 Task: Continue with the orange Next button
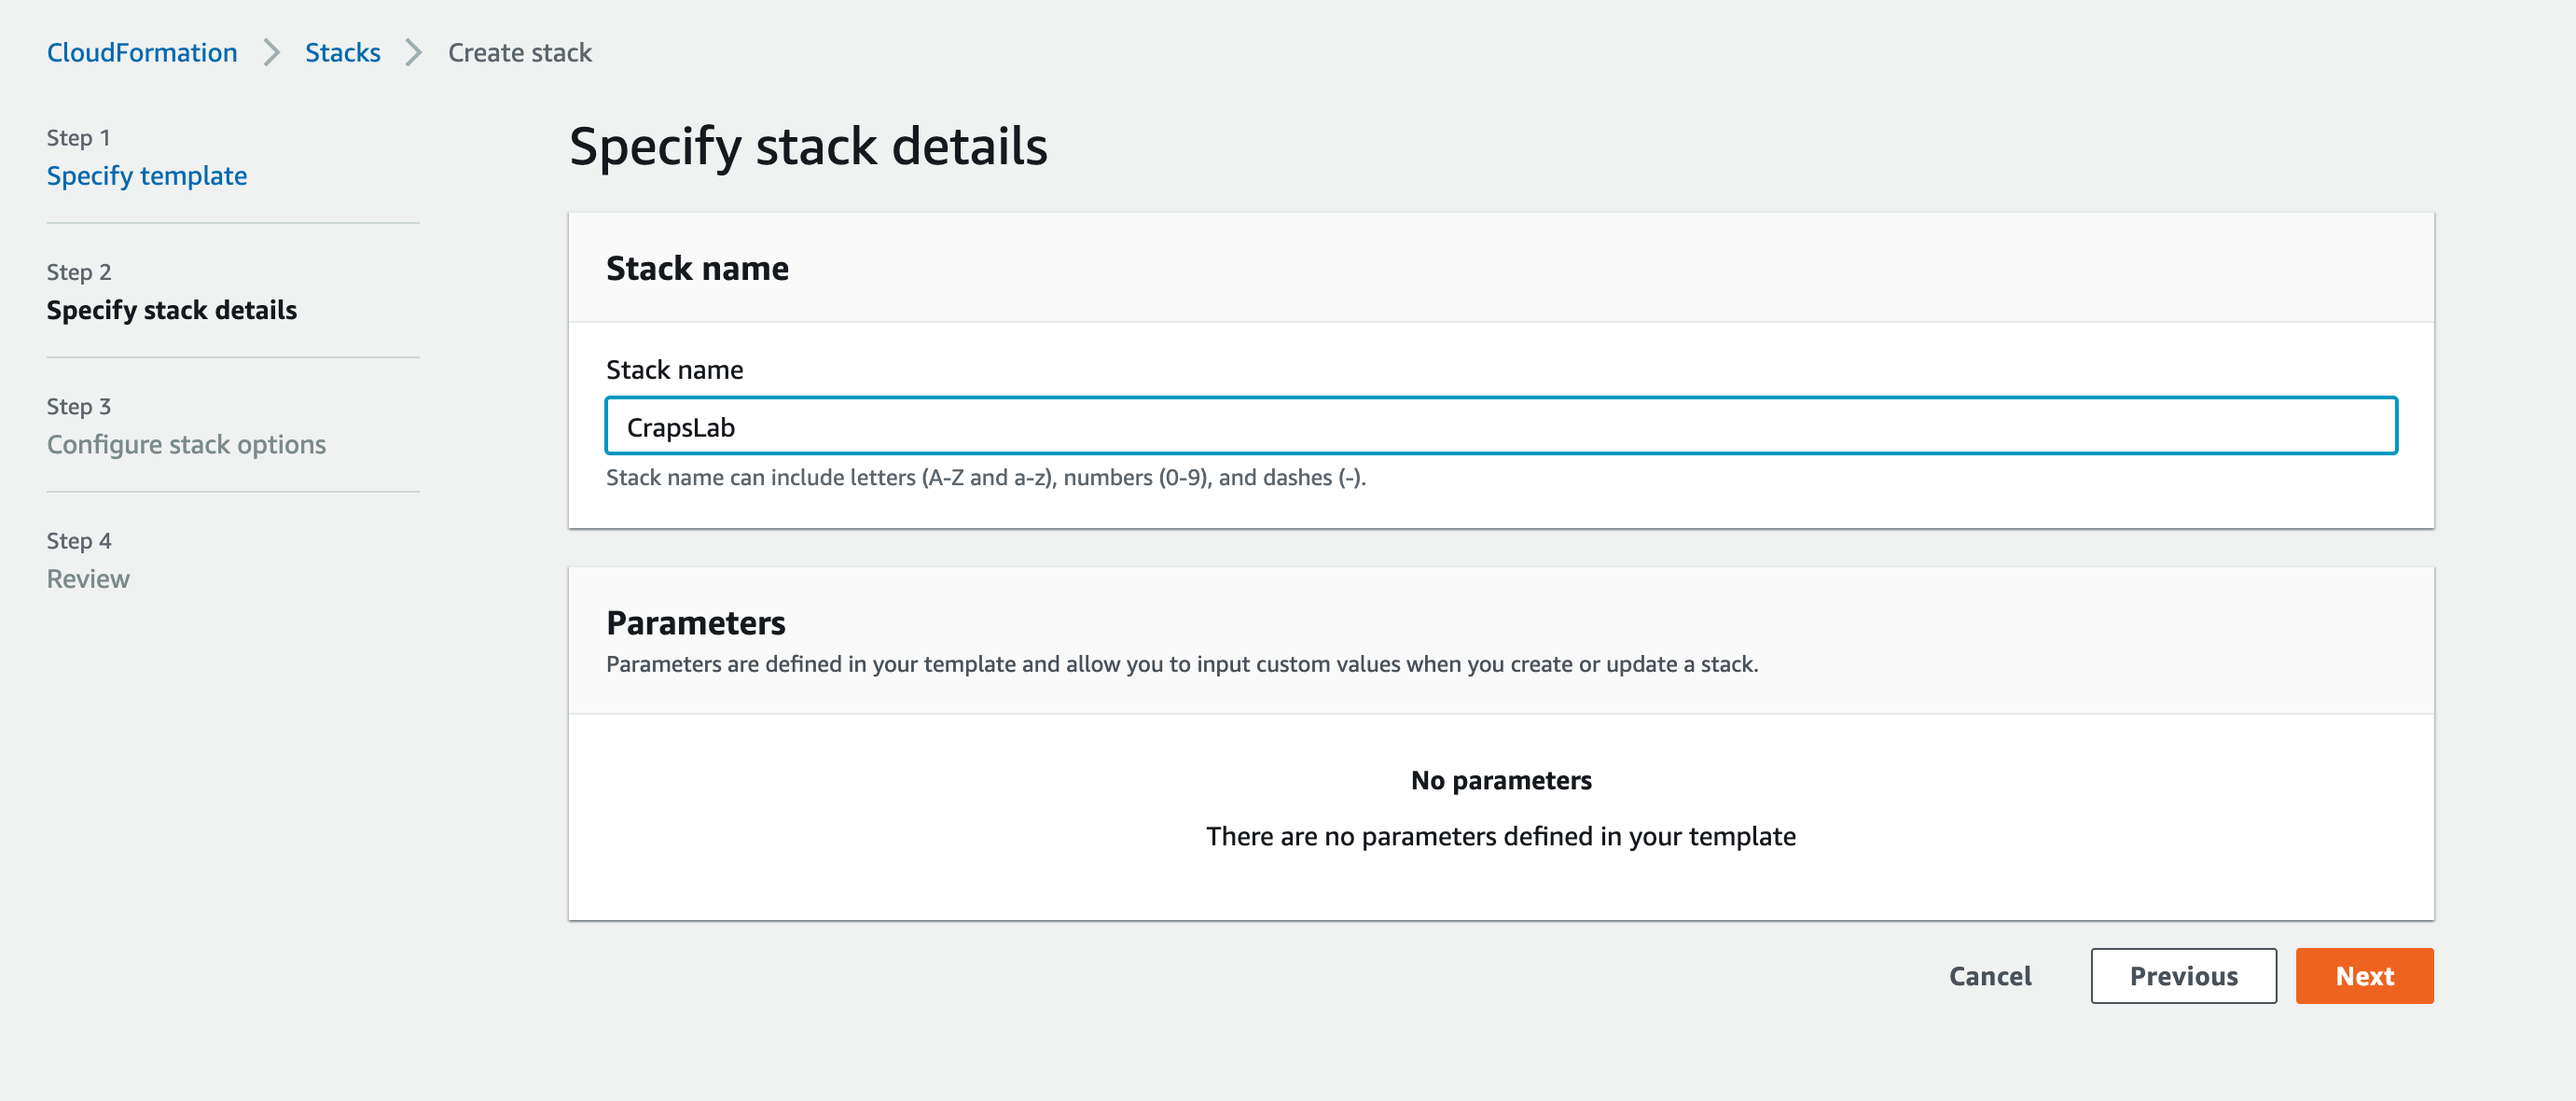tap(2364, 976)
